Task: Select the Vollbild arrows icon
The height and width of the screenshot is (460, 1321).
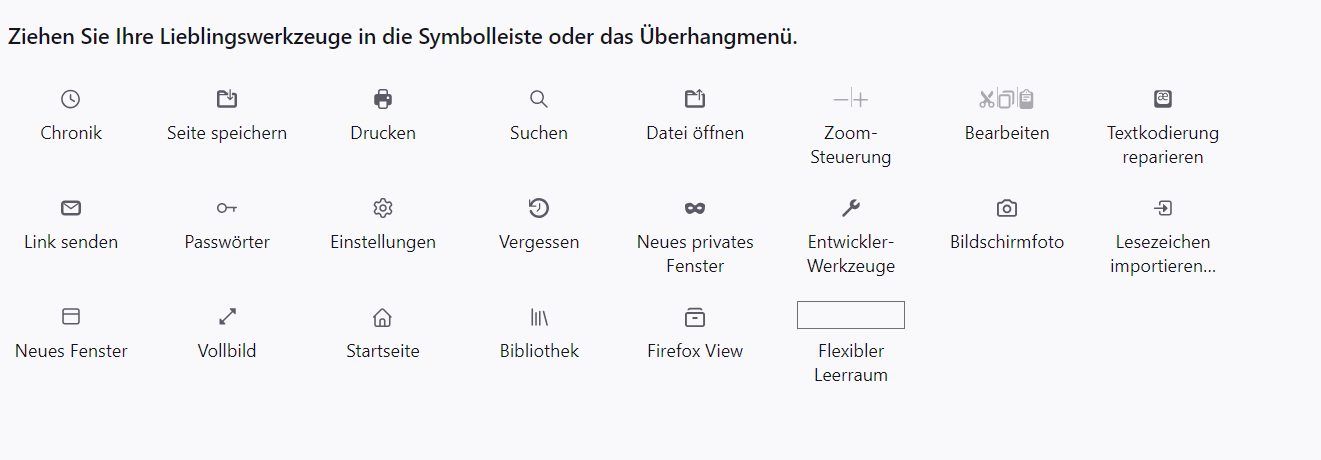Action: click(x=227, y=317)
